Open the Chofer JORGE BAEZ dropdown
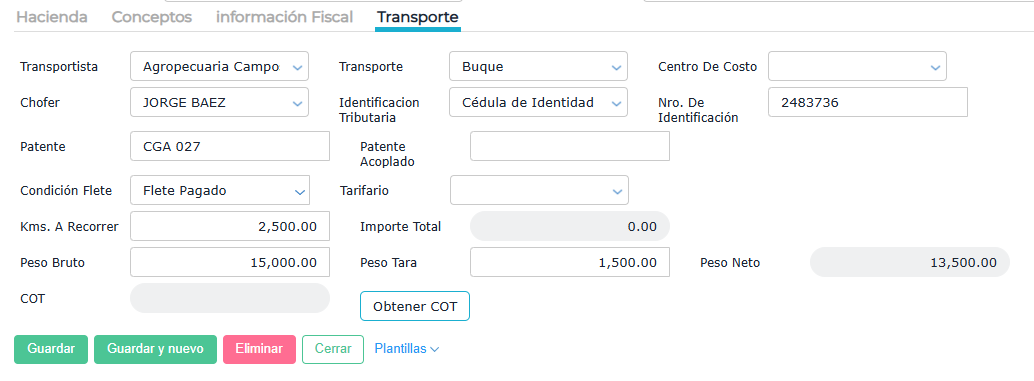The width and height of the screenshot is (1034, 381). (x=219, y=103)
